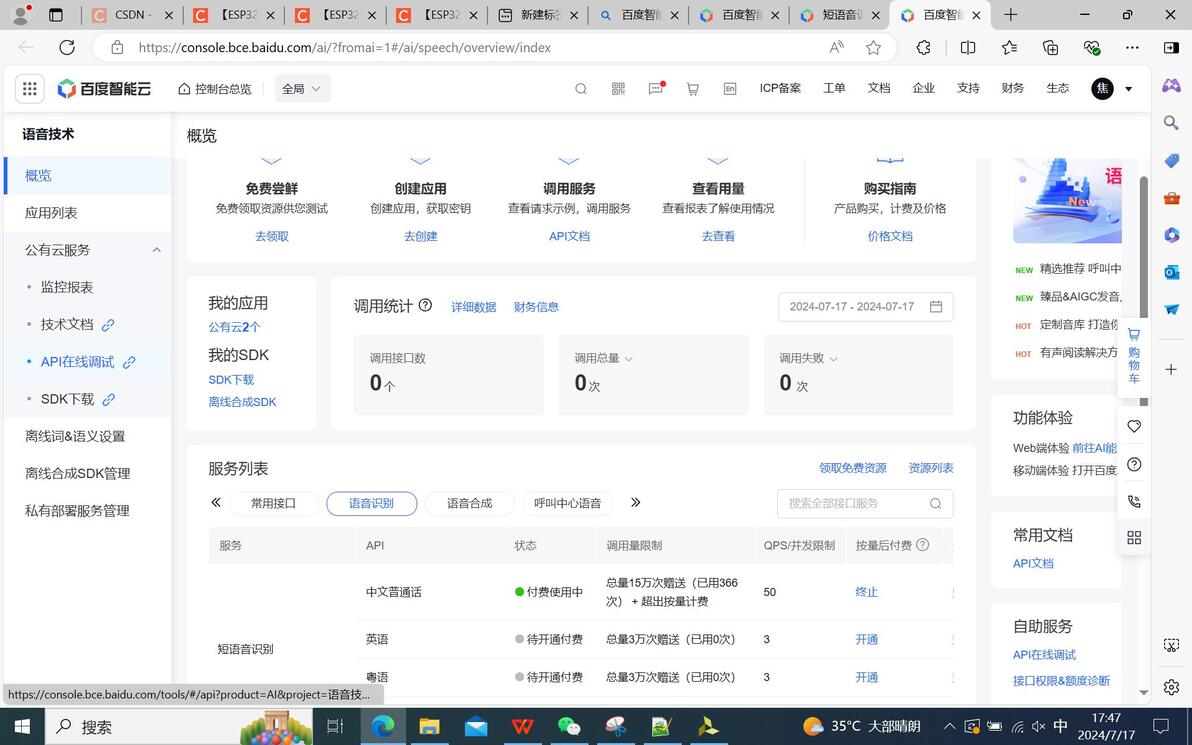
Task: Open WPS Office from the taskbar
Action: click(x=522, y=726)
